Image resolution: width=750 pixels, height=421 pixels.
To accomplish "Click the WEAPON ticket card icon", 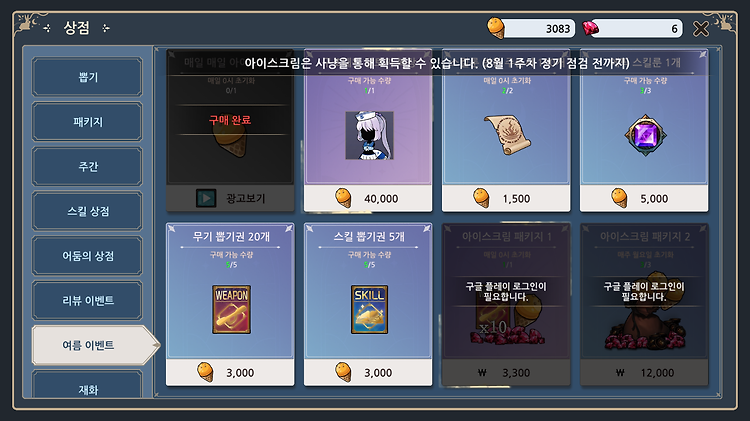I will pyautogui.click(x=232, y=310).
